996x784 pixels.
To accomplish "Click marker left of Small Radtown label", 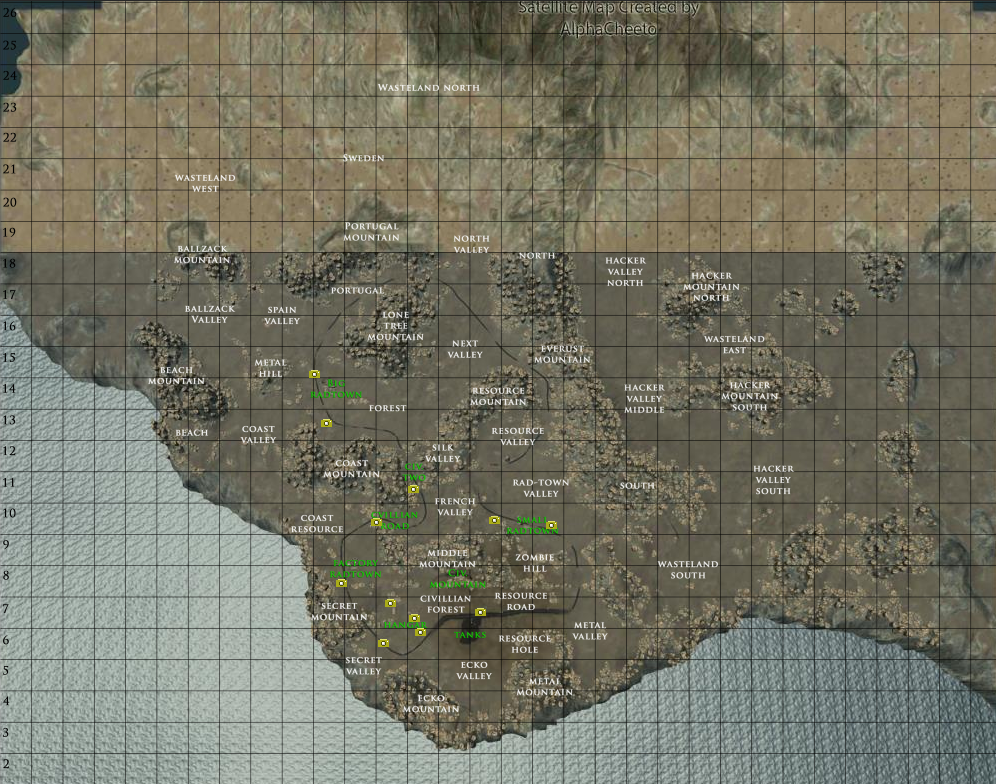I will pos(494,520).
